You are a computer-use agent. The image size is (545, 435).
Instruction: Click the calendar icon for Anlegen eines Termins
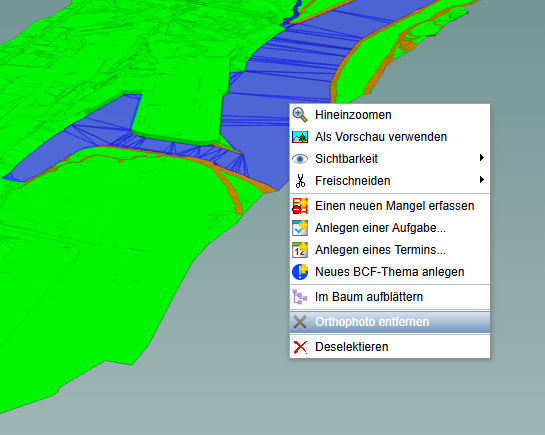click(300, 250)
